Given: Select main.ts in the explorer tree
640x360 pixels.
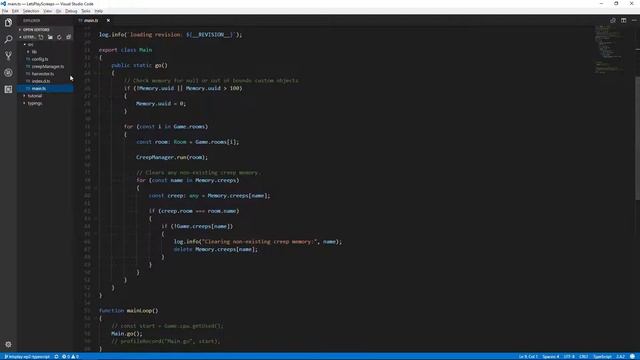Looking at the screenshot, I should 45,89.
